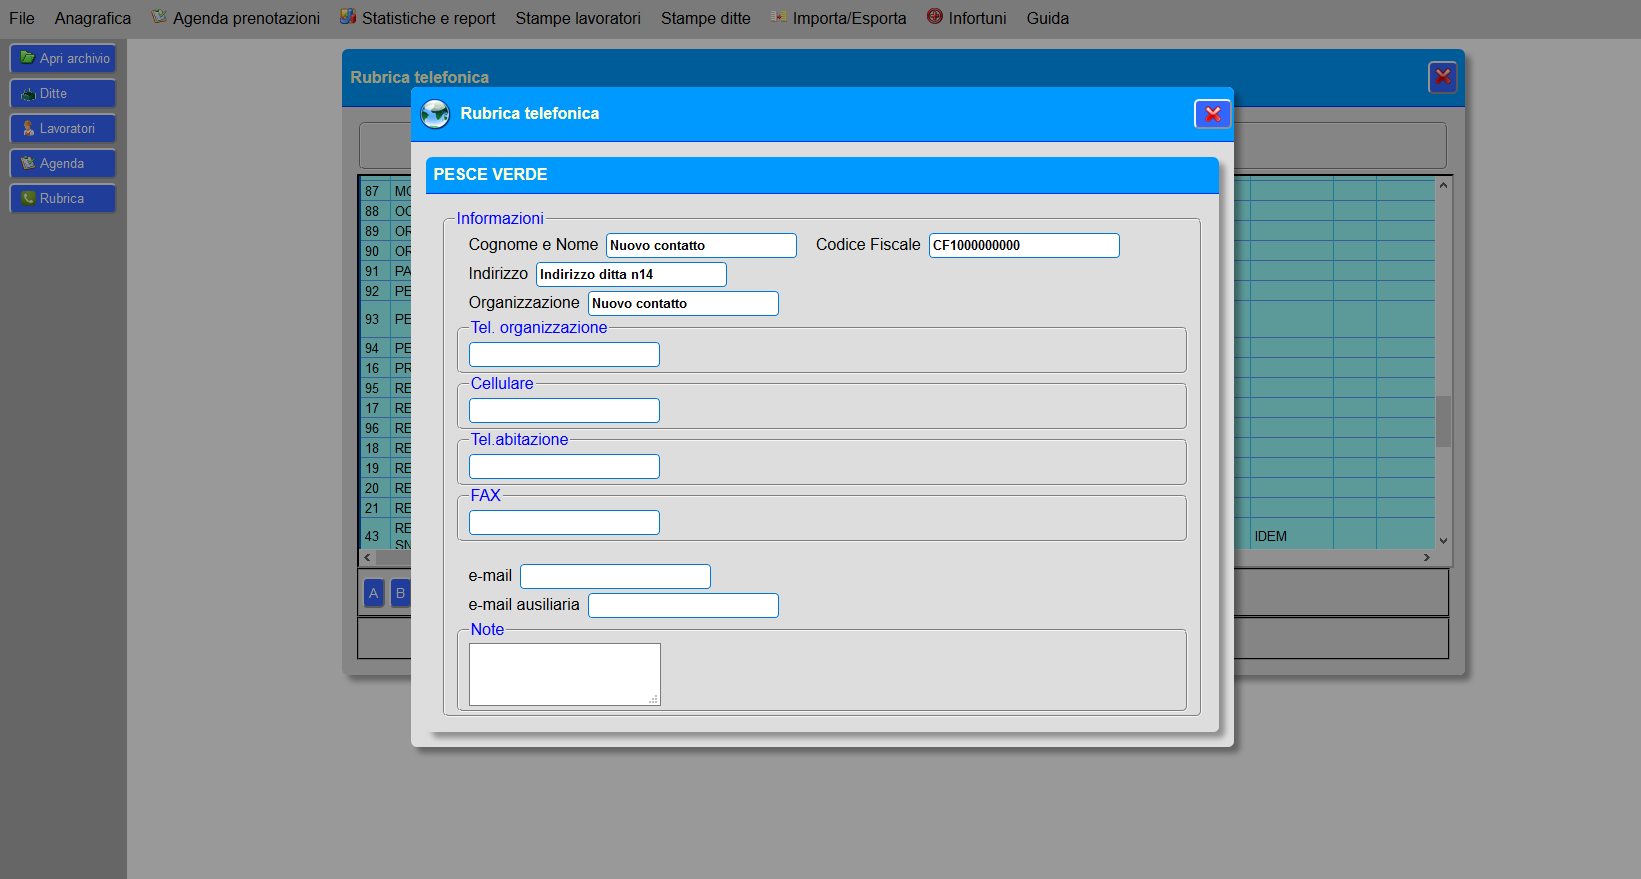
Task: Click the Codice Fiscale field
Action: point(1024,245)
